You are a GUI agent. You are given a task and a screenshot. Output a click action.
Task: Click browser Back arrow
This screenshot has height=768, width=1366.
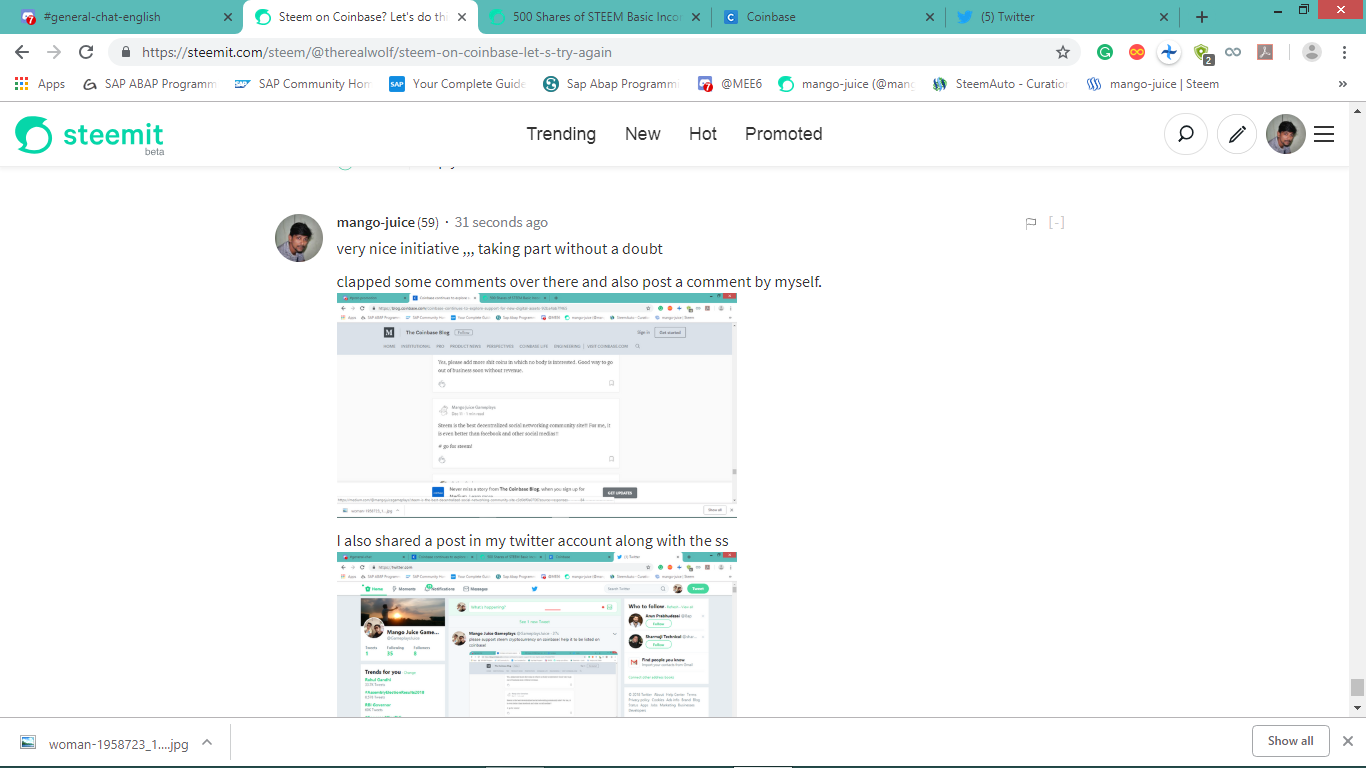22,52
